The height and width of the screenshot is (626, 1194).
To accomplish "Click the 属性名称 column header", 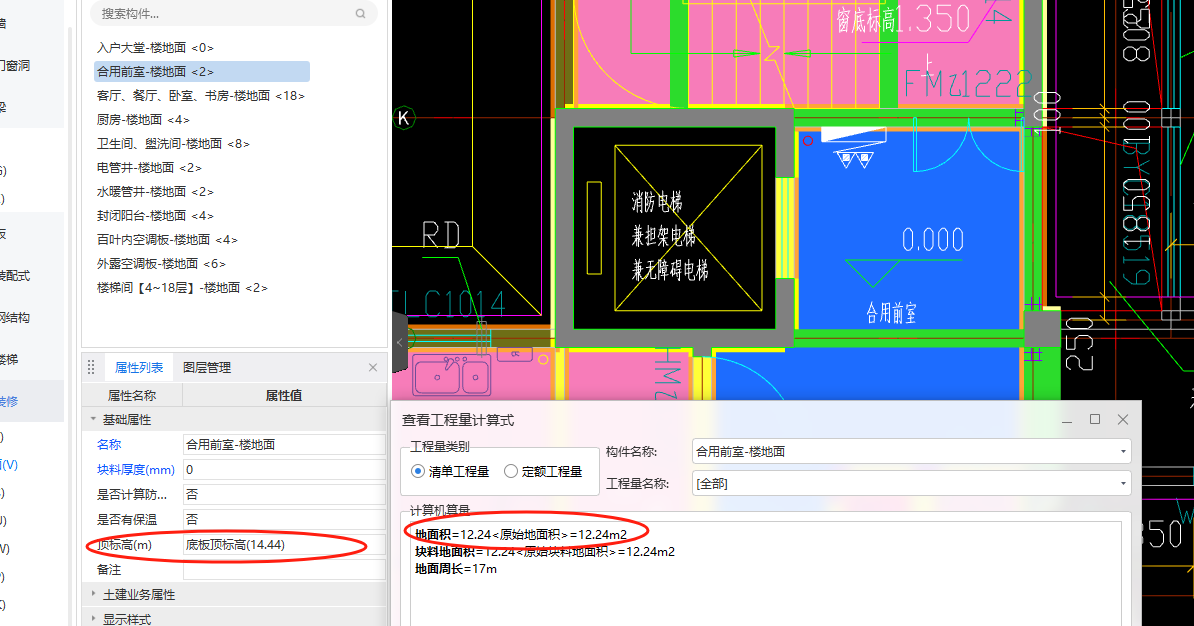I will pyautogui.click(x=132, y=395).
